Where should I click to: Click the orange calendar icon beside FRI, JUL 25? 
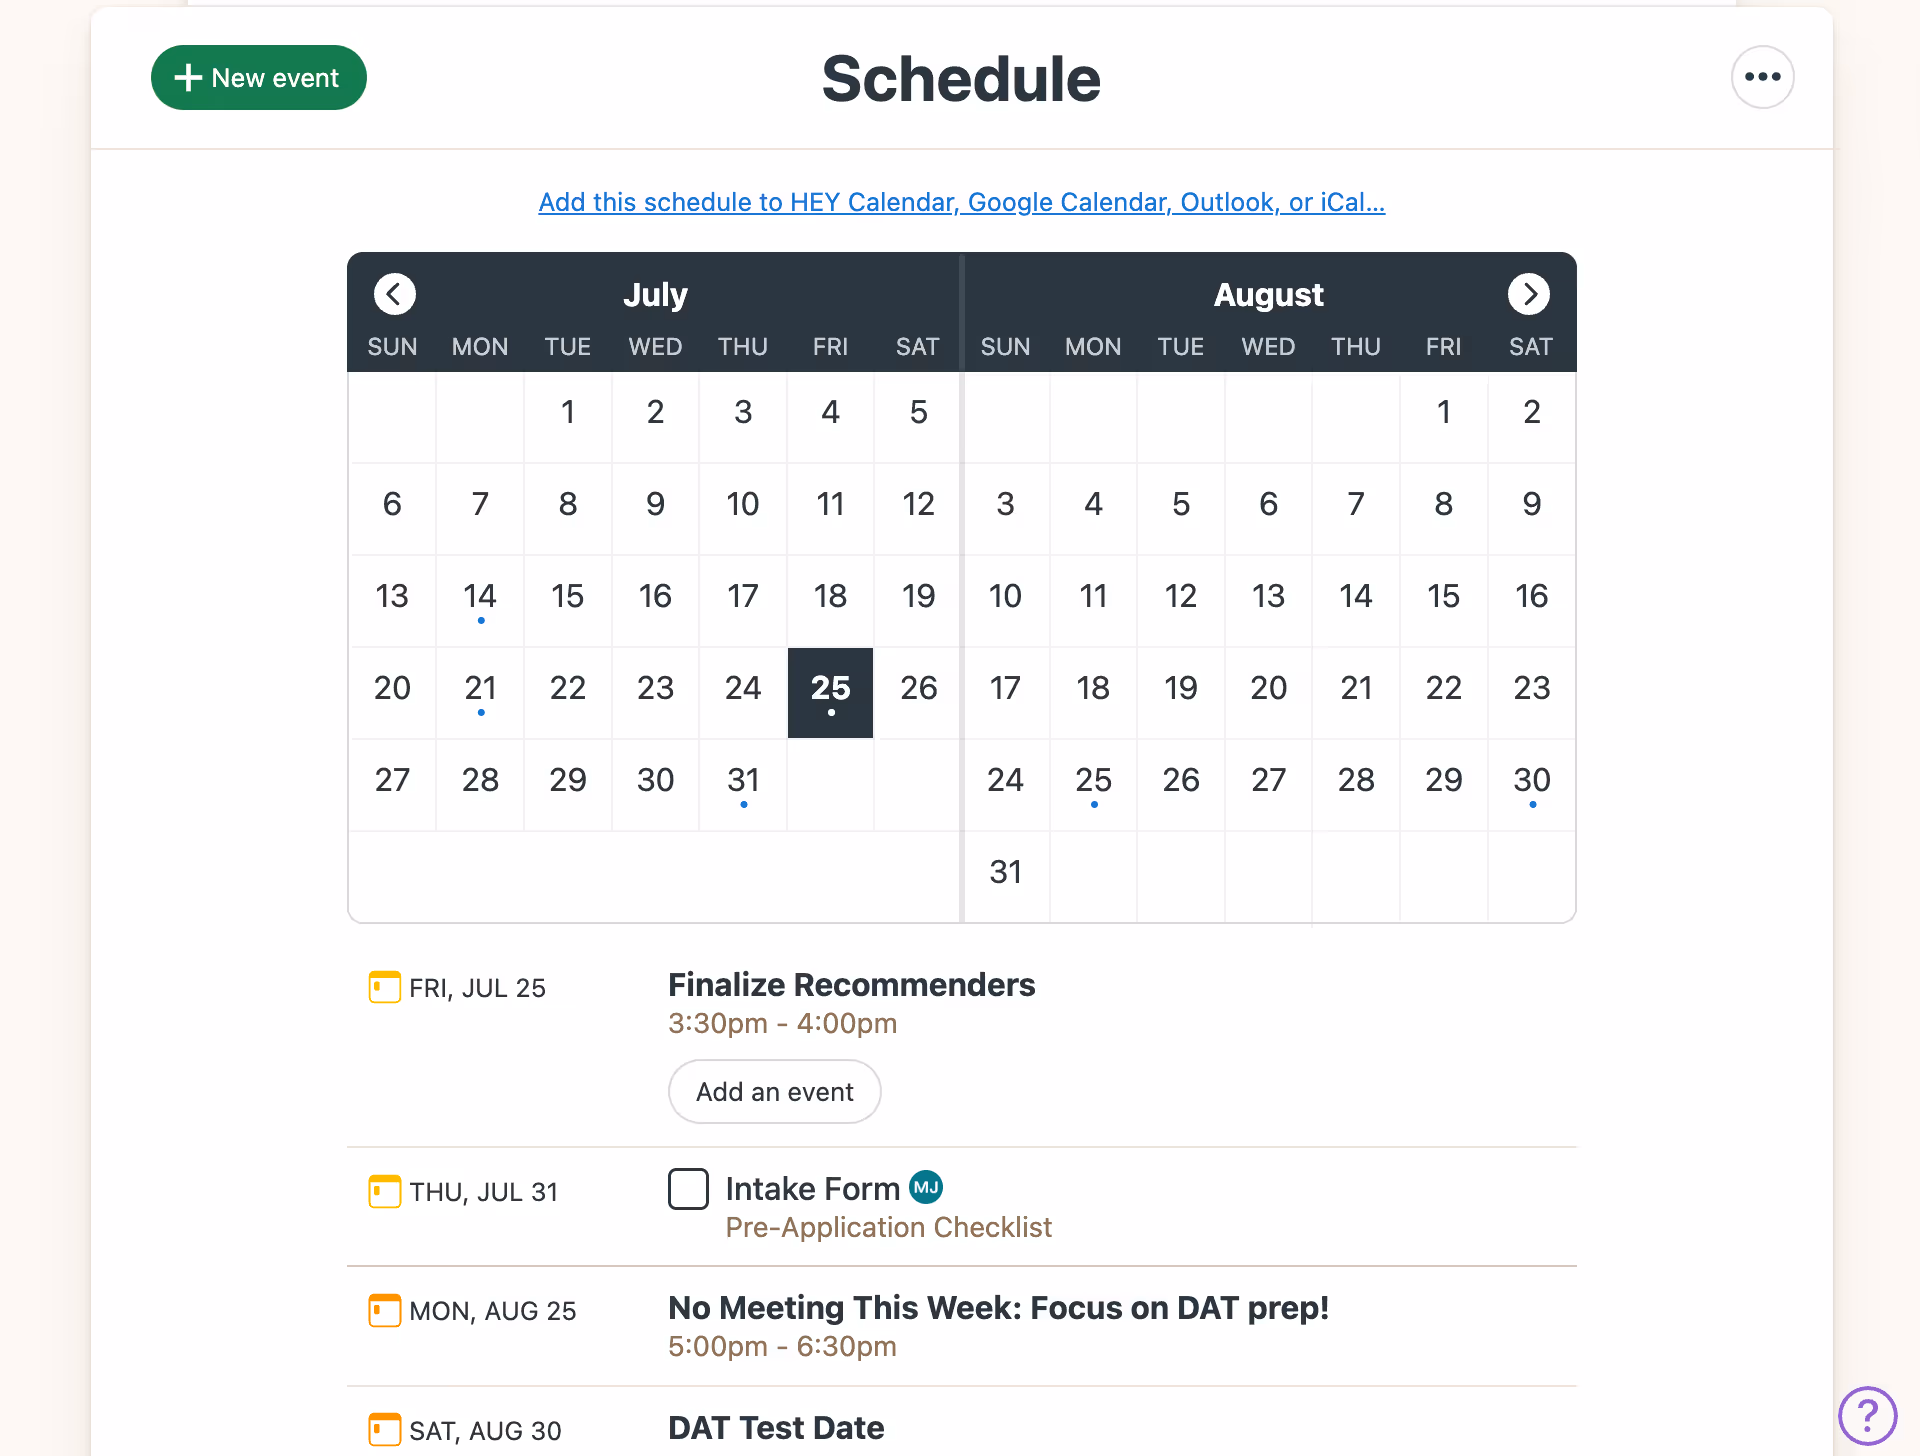coord(384,987)
